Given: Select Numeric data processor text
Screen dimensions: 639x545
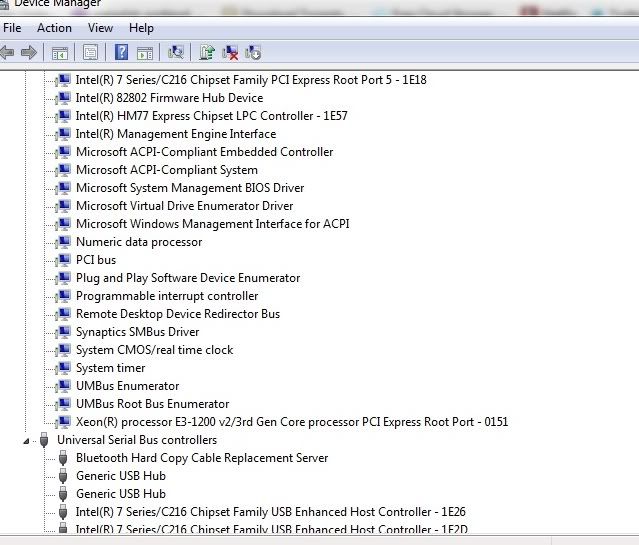Looking at the screenshot, I should point(139,242).
